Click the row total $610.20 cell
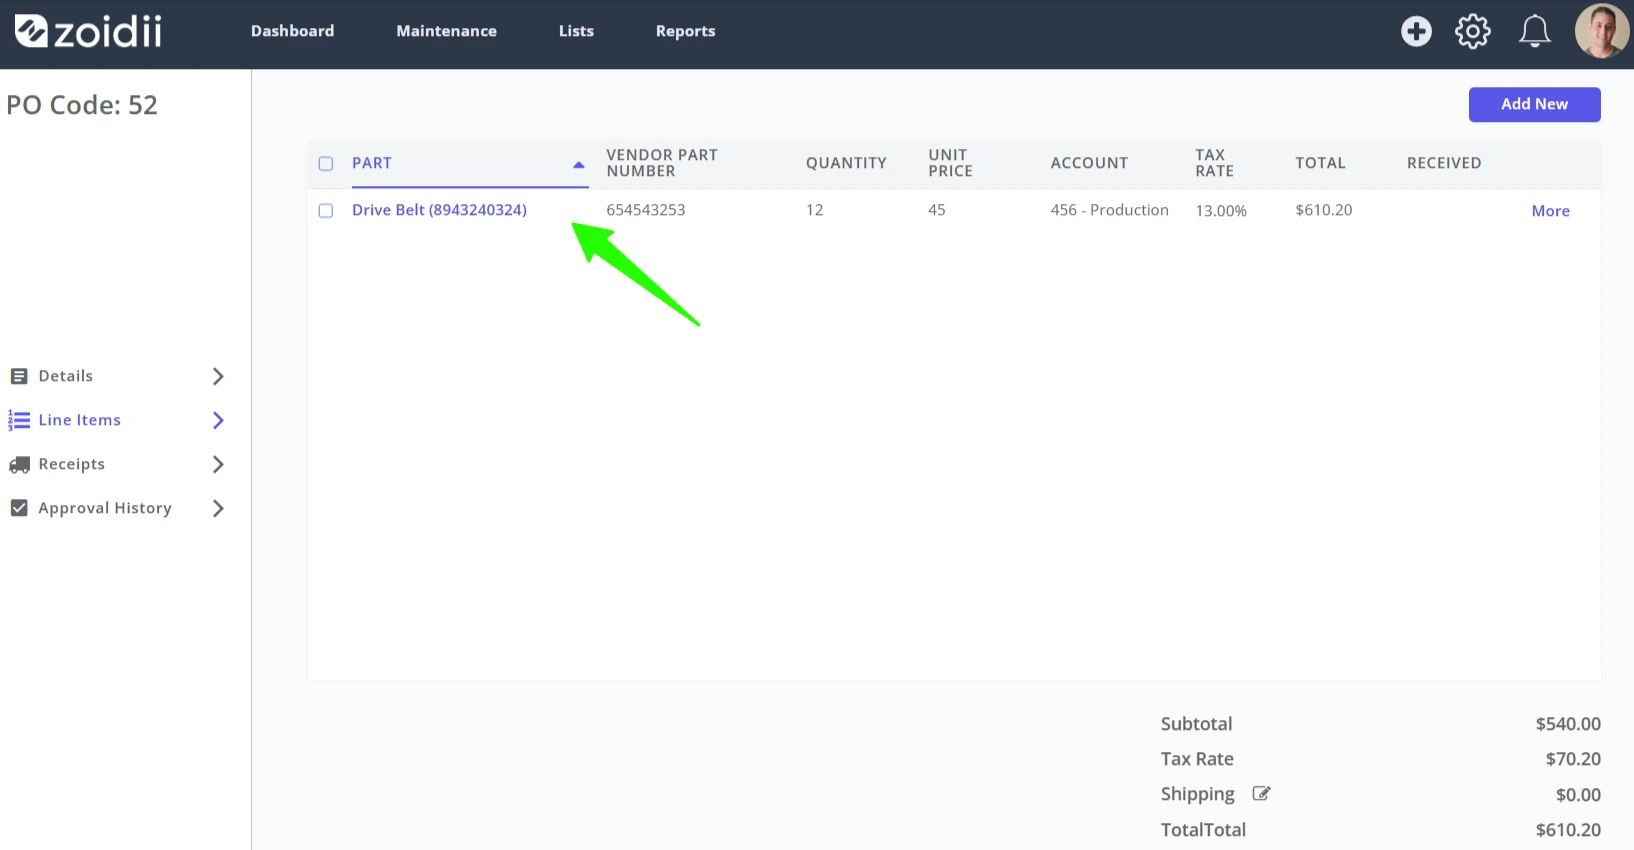Viewport: 1634px width, 850px height. (x=1324, y=210)
